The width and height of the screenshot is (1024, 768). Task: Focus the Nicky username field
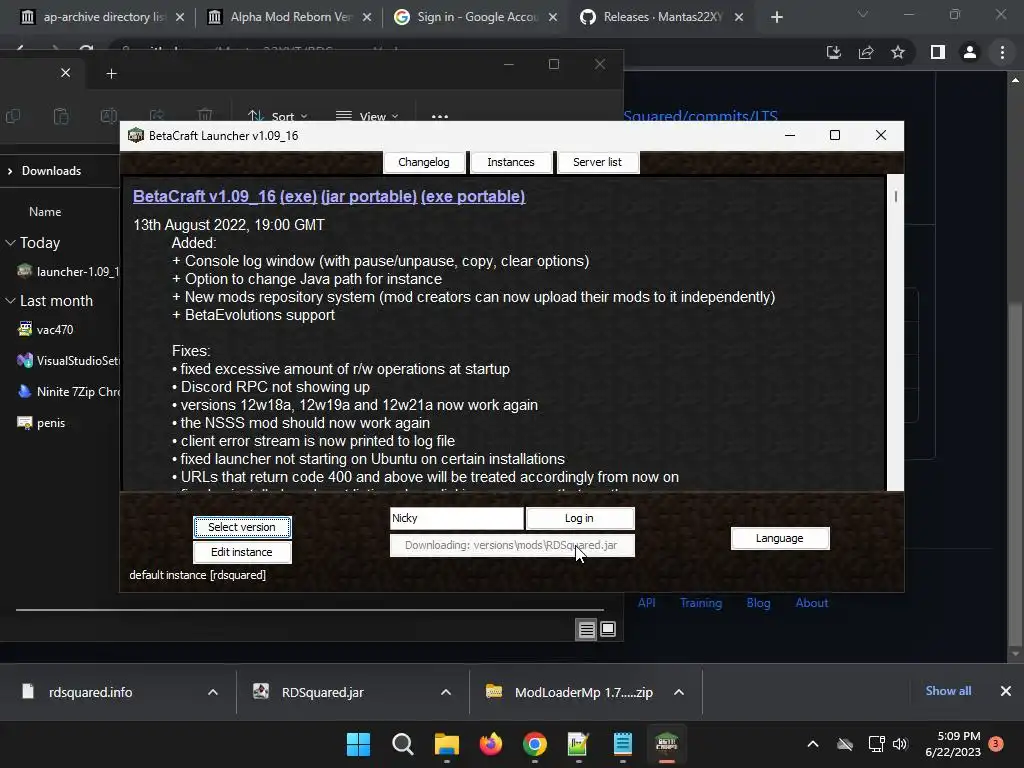click(456, 518)
